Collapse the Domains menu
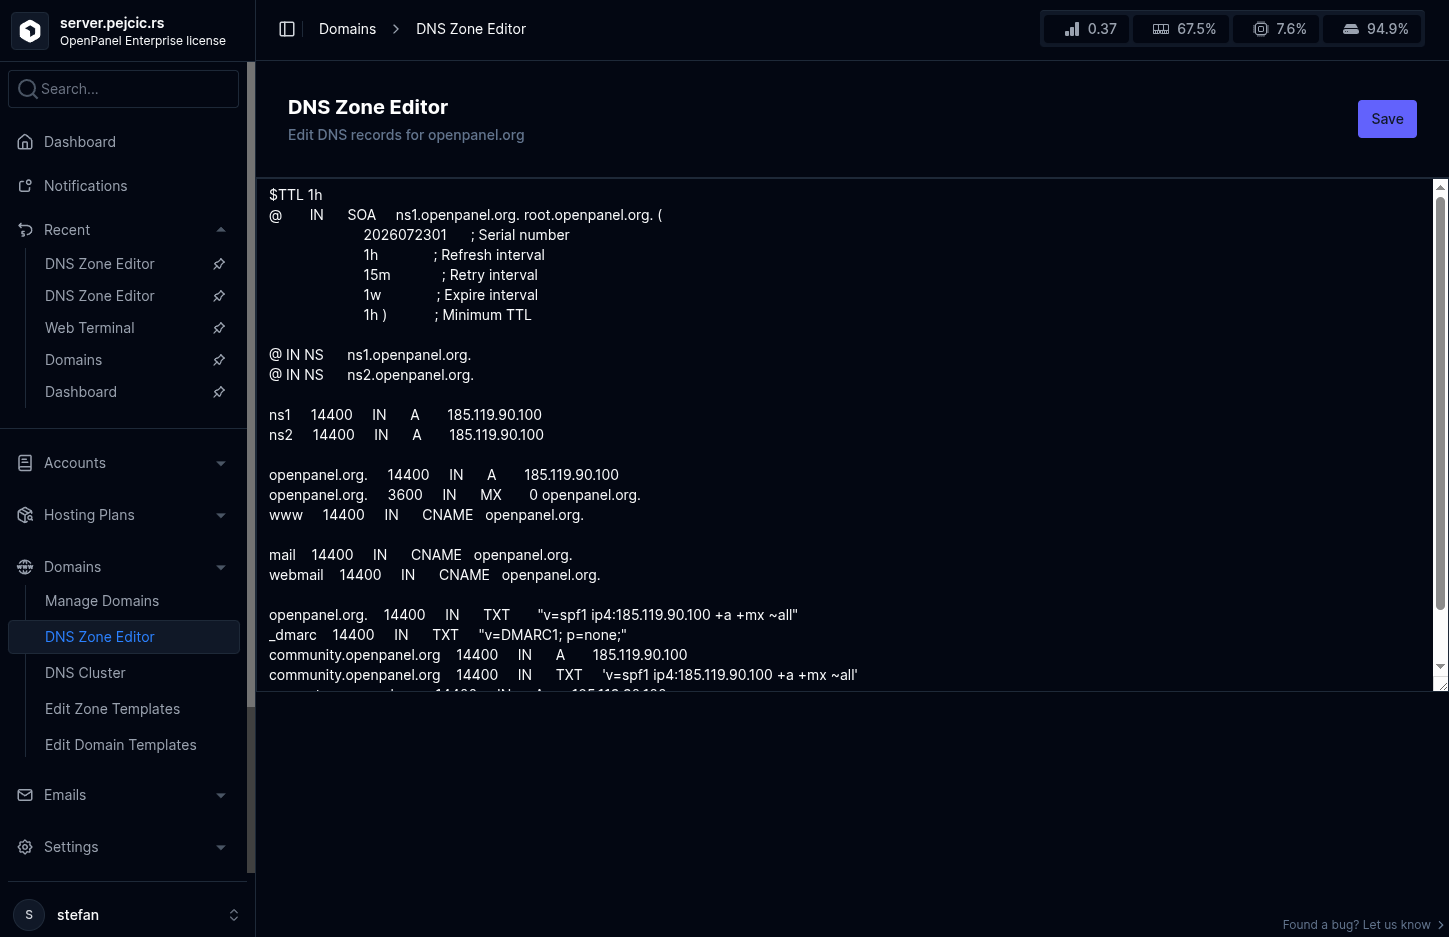This screenshot has width=1449, height=937. pyautogui.click(x=221, y=567)
